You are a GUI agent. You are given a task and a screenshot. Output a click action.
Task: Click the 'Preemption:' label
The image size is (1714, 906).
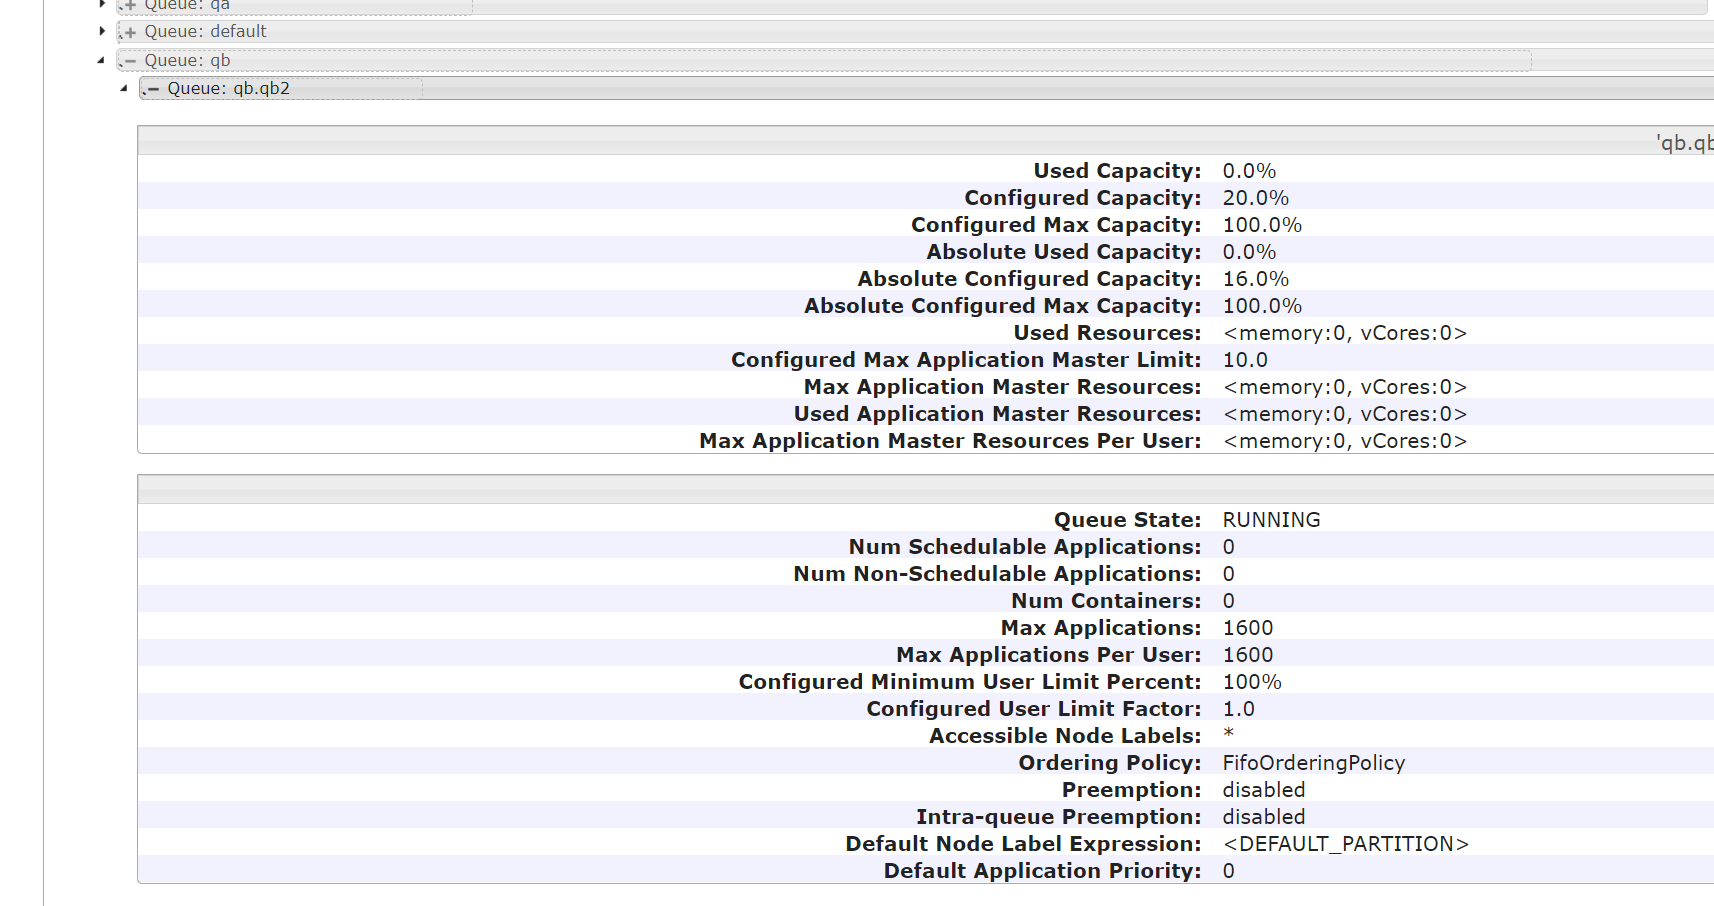pos(1131,790)
